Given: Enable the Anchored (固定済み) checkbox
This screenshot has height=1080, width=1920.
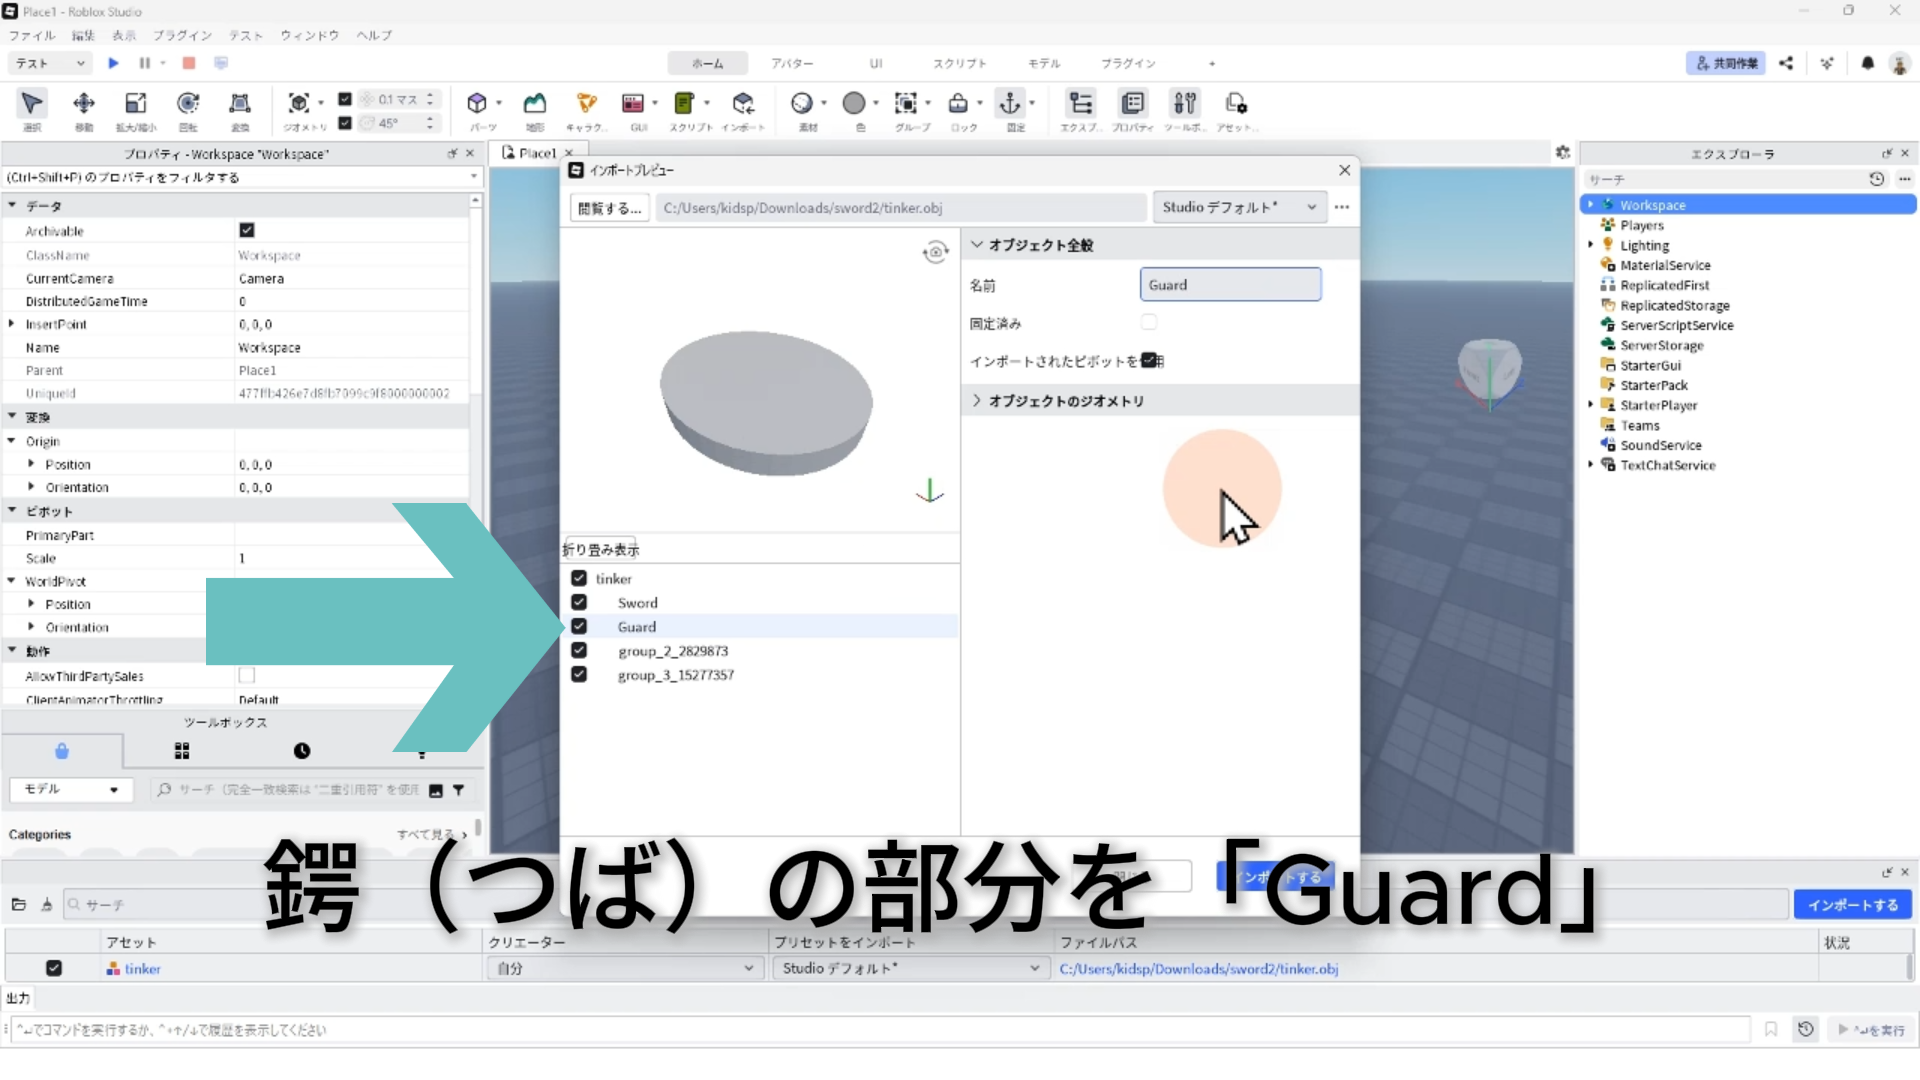Looking at the screenshot, I should [x=1149, y=323].
